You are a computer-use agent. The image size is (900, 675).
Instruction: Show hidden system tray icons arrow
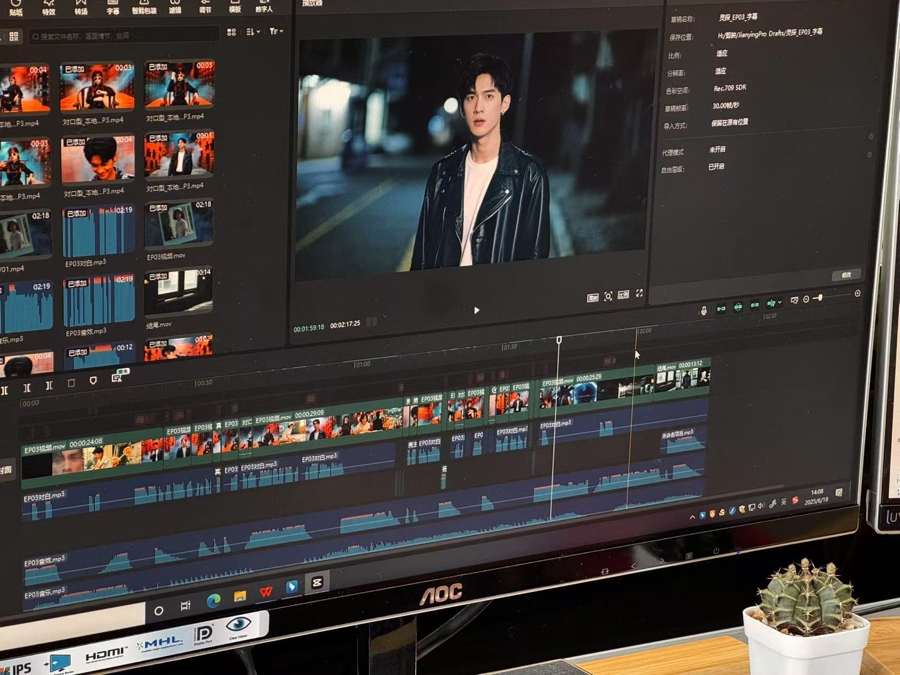coord(693,517)
